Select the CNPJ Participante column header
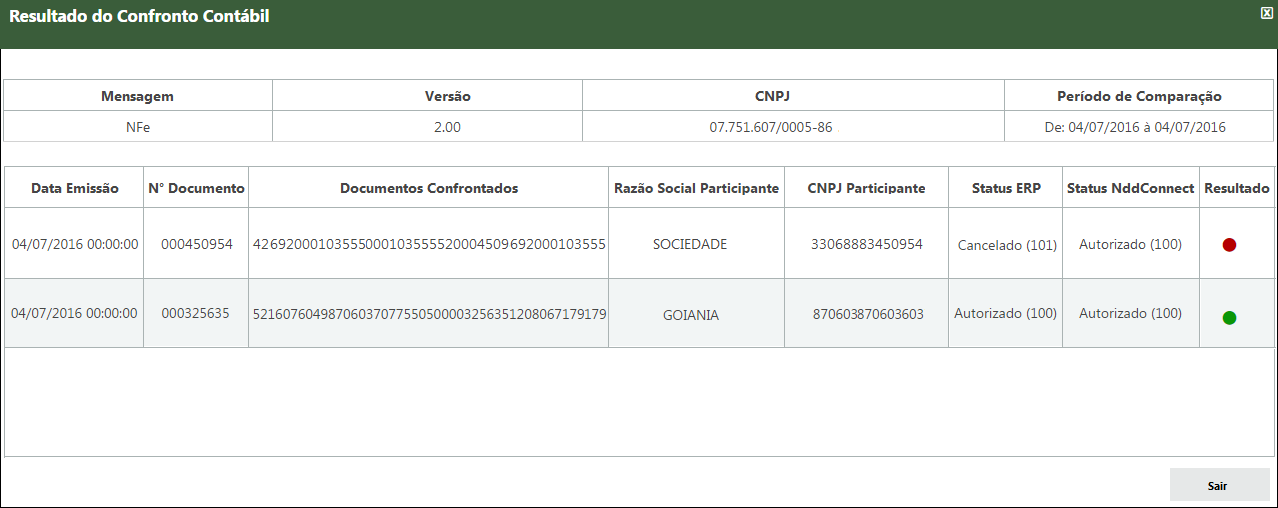This screenshot has height=508, width=1278. point(866,188)
